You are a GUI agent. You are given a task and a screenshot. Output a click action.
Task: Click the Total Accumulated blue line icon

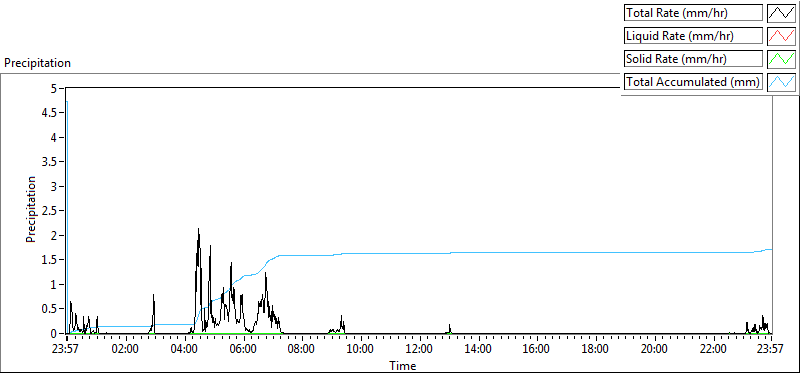(x=781, y=82)
